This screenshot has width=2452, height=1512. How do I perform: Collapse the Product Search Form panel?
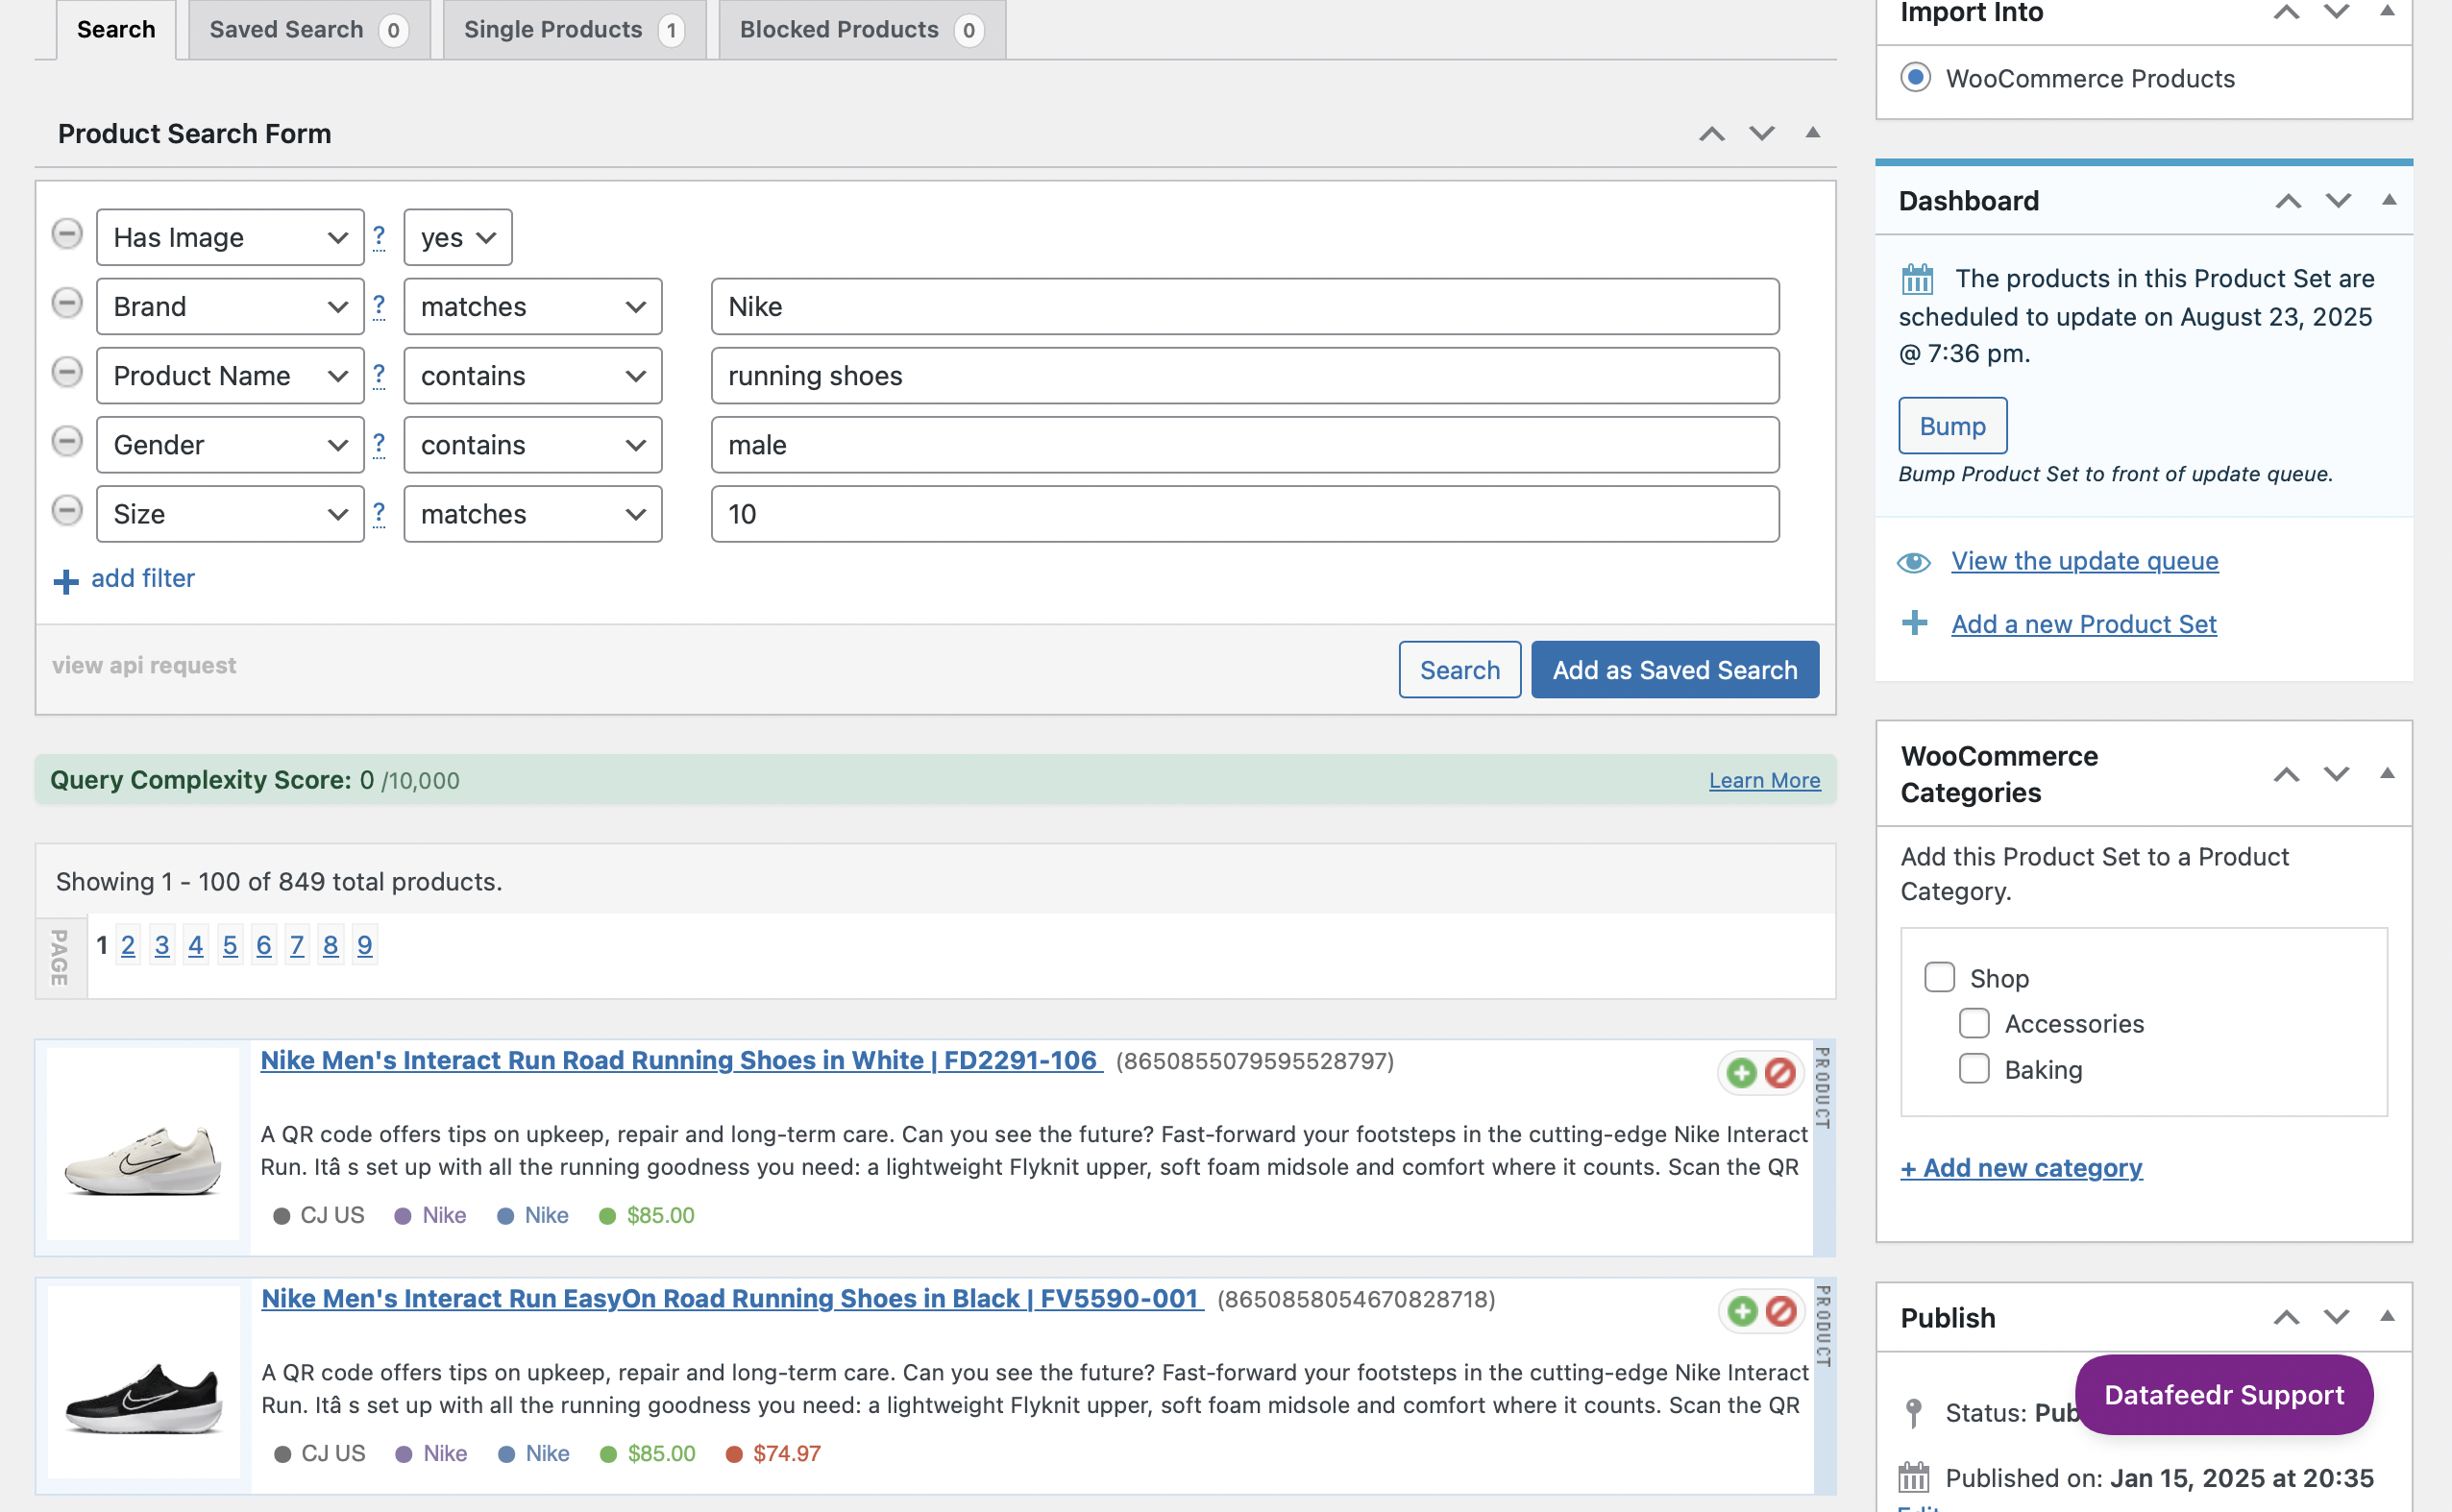(1812, 132)
